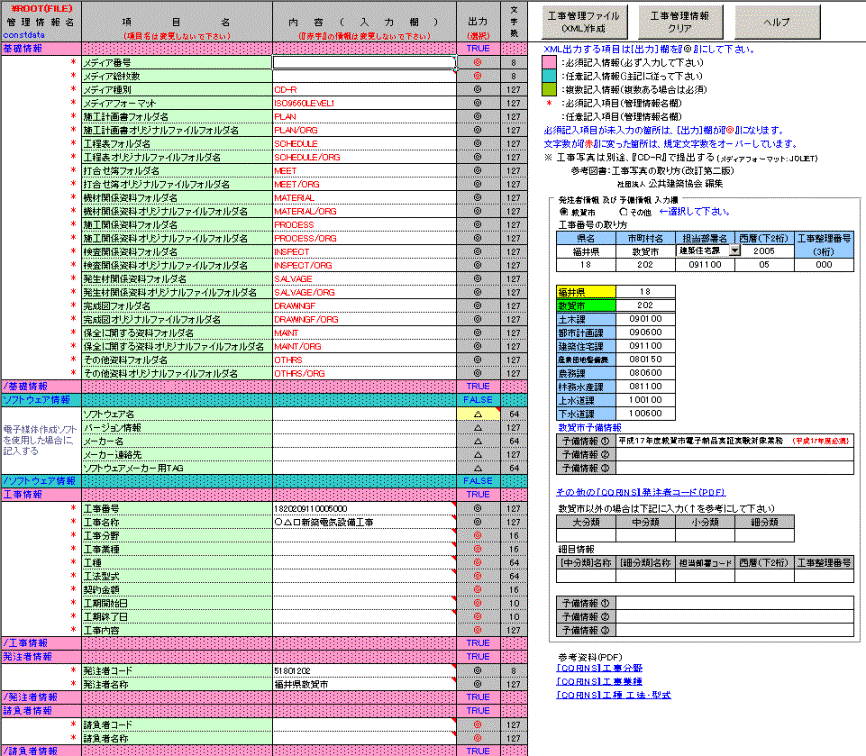Click the green 複数記入情報 legend swatch
This screenshot has height=756, width=866.
549,89
